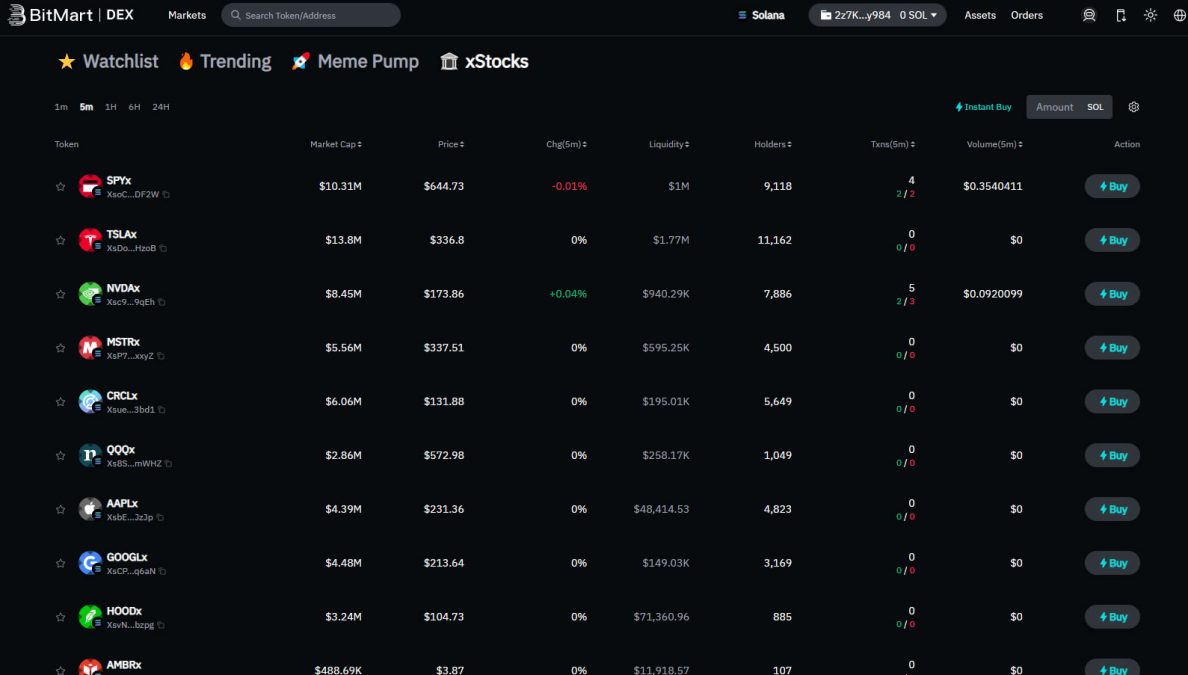1188x675 pixels.
Task: Open the AAPLx token logo
Action: coord(90,509)
